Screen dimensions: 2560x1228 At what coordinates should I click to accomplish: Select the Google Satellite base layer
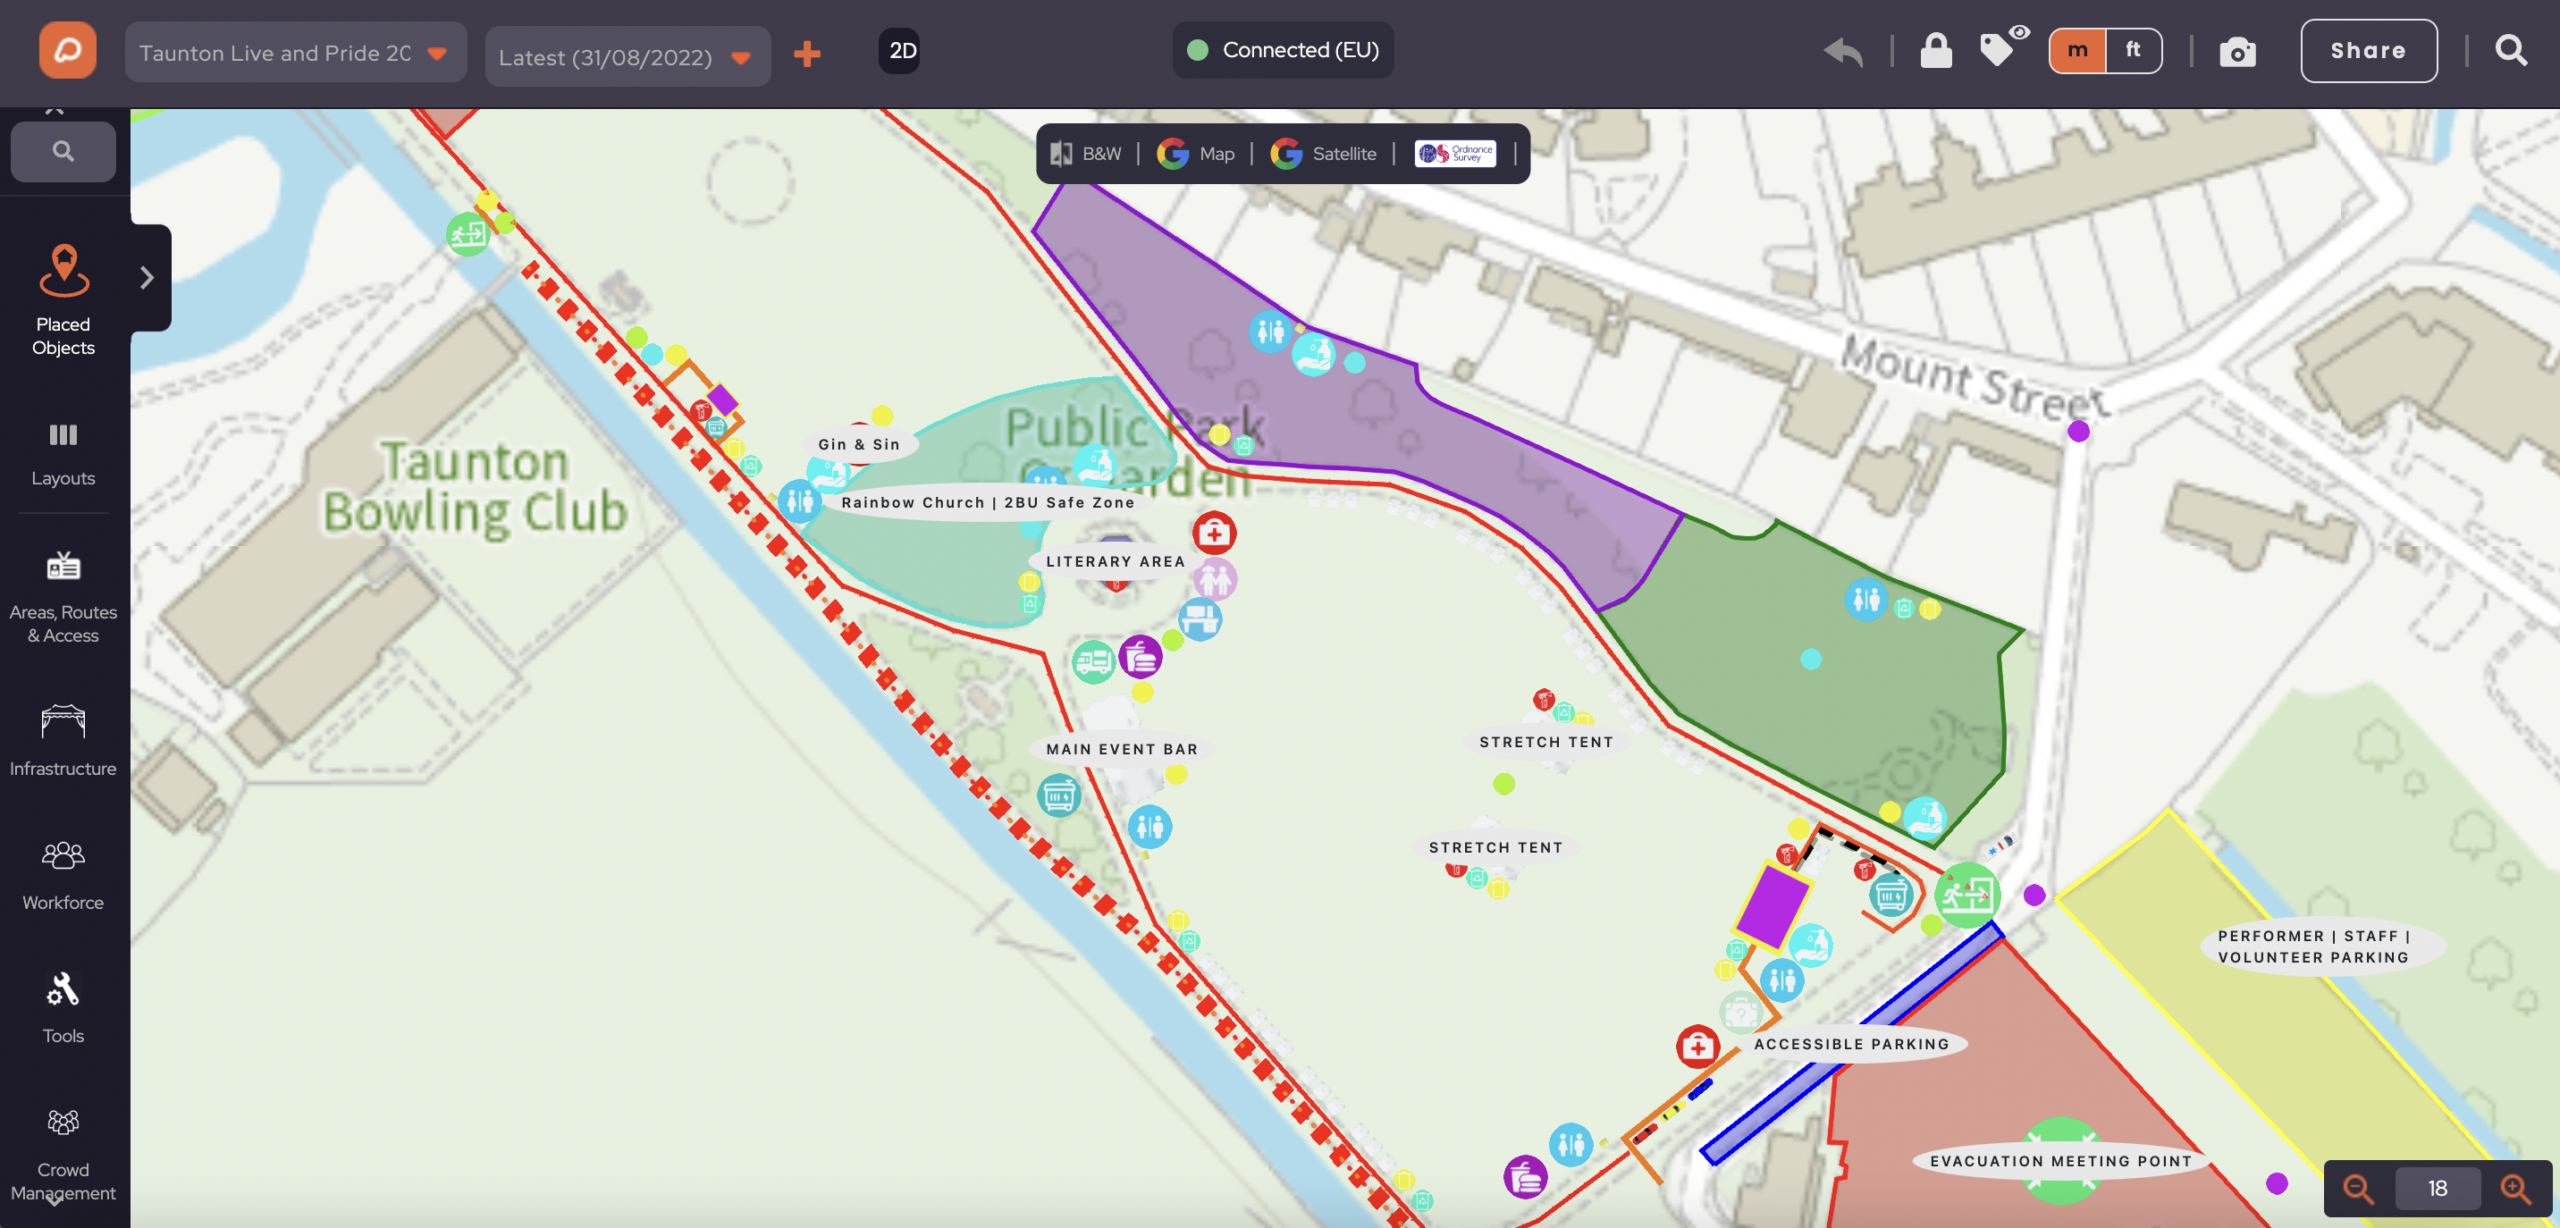[x=1324, y=154]
